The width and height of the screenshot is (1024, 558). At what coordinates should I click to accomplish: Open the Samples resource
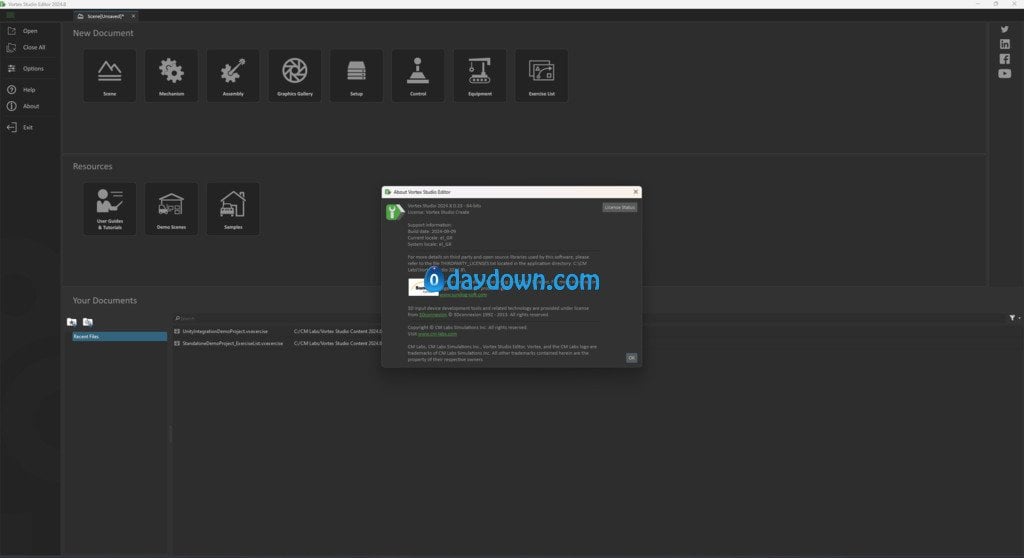click(233, 209)
